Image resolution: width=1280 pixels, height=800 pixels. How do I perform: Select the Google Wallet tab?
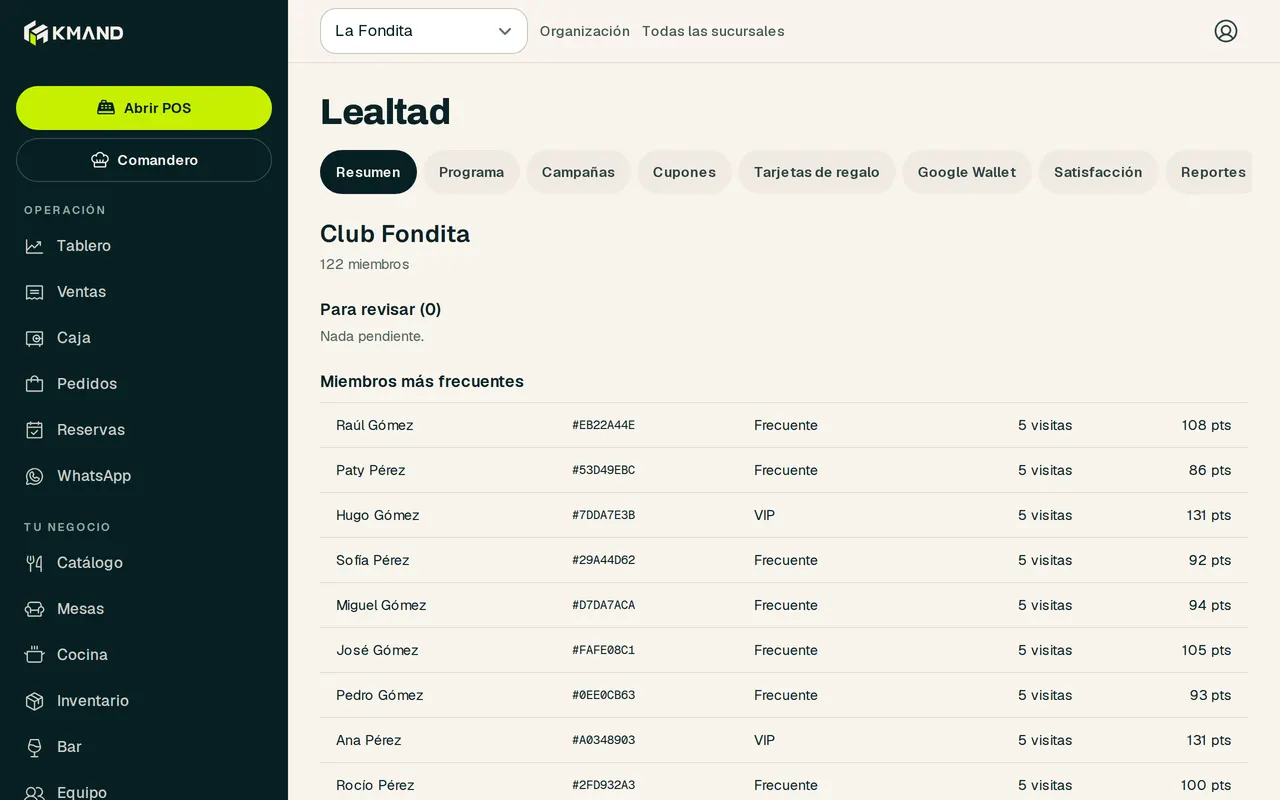967,172
